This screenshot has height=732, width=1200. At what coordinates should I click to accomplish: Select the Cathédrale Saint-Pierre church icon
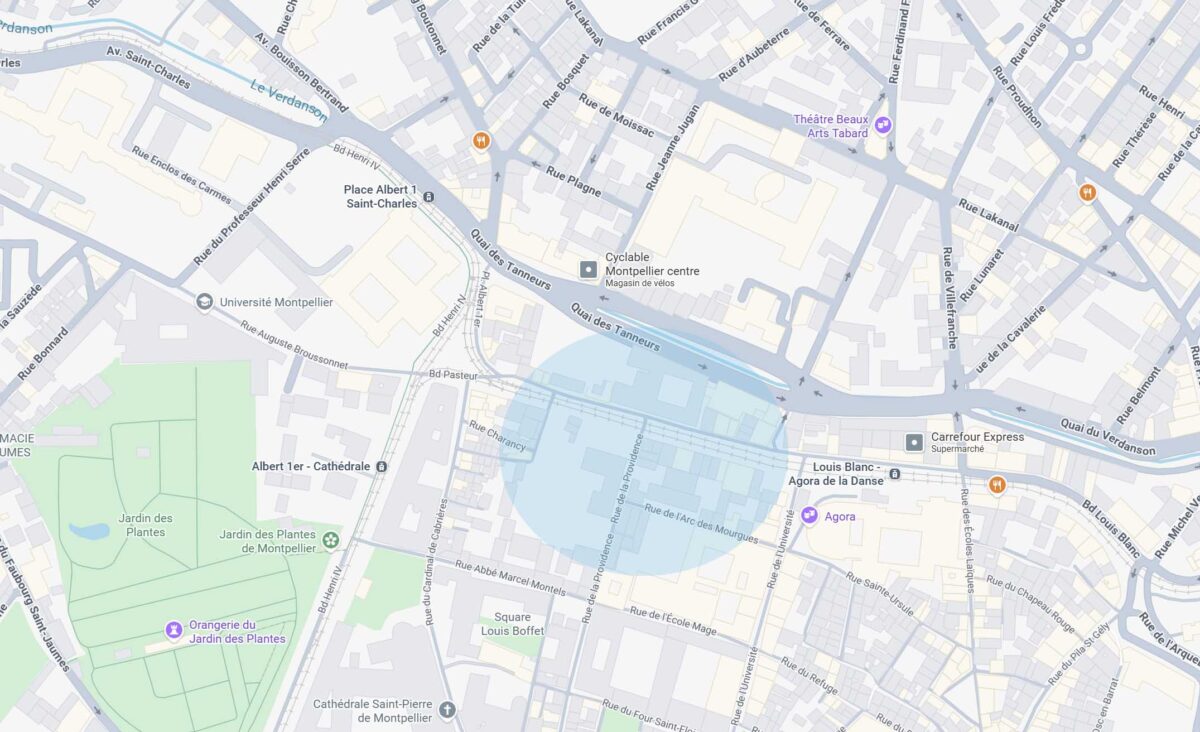pos(447,711)
